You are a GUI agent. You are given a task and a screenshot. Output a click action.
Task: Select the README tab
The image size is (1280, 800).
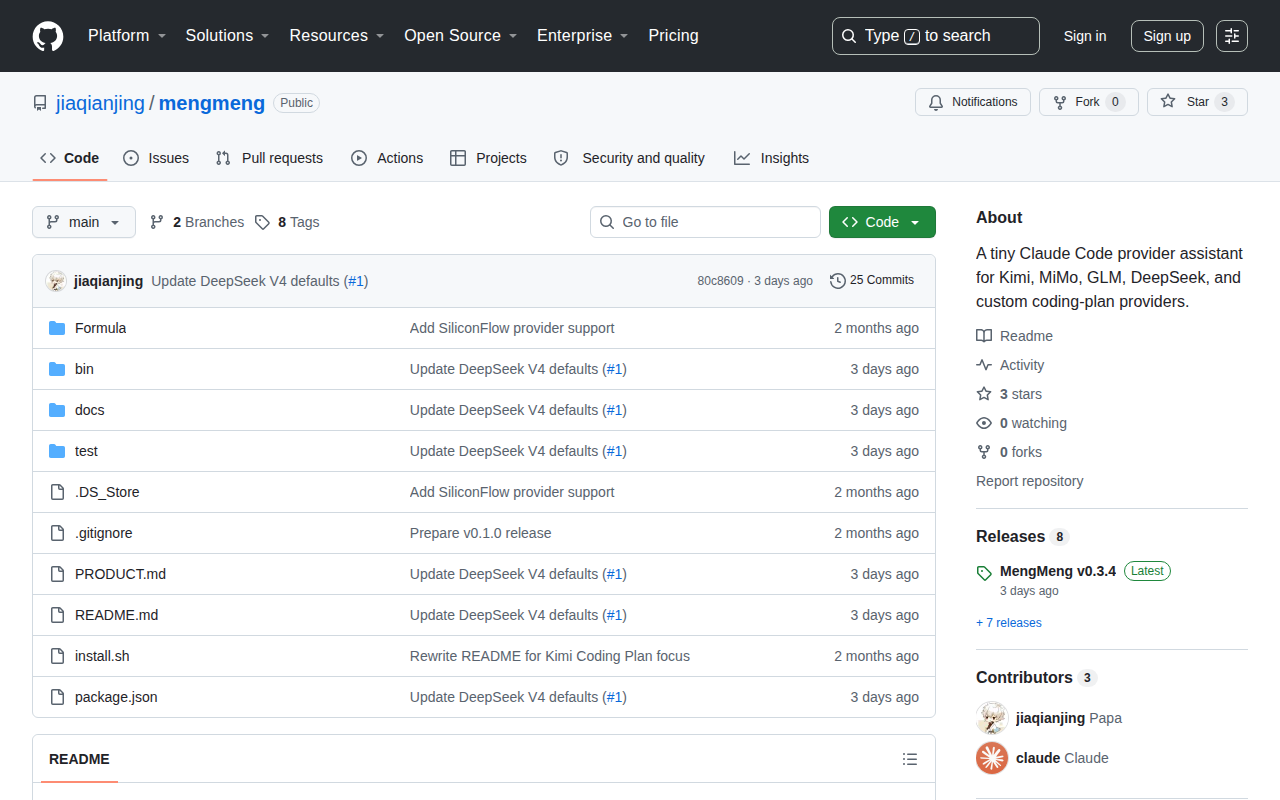79,759
